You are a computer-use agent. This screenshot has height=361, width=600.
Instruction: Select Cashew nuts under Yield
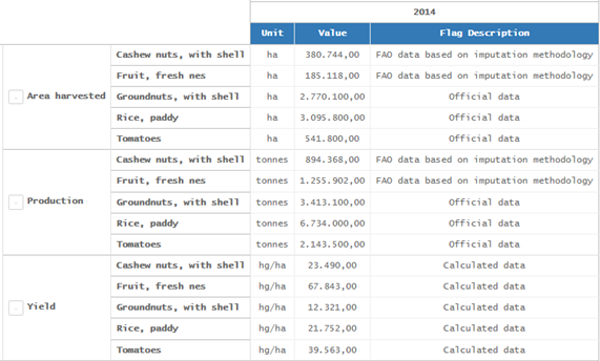click(180, 265)
